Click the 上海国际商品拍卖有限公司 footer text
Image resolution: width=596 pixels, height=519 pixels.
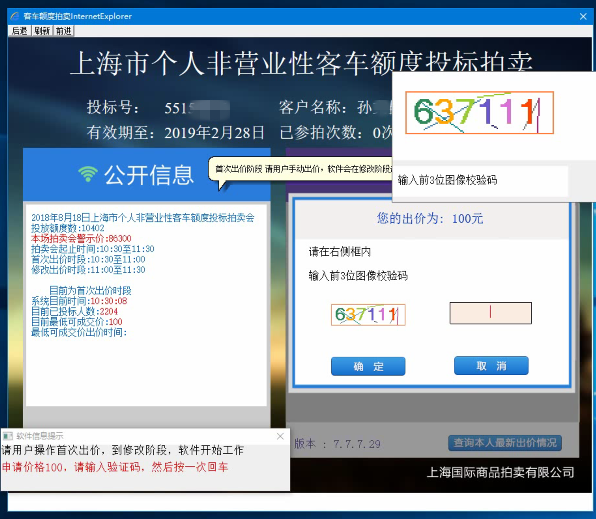(x=500, y=473)
